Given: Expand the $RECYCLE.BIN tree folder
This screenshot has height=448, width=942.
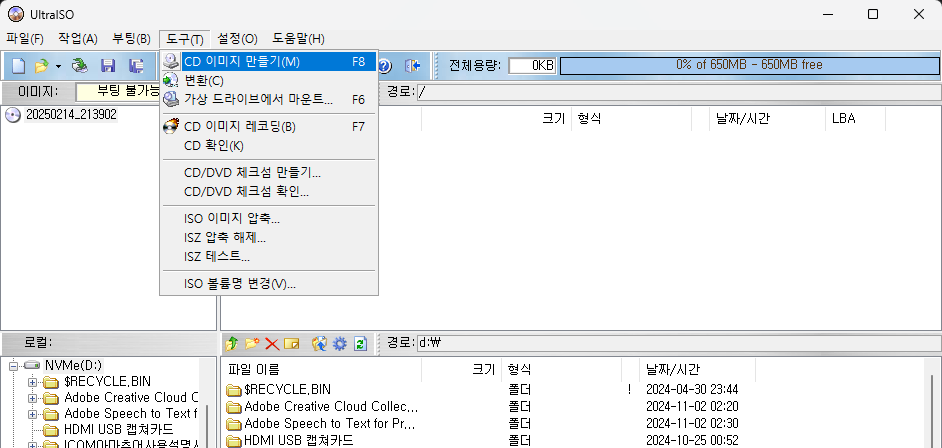Looking at the screenshot, I should pyautogui.click(x=33, y=382).
